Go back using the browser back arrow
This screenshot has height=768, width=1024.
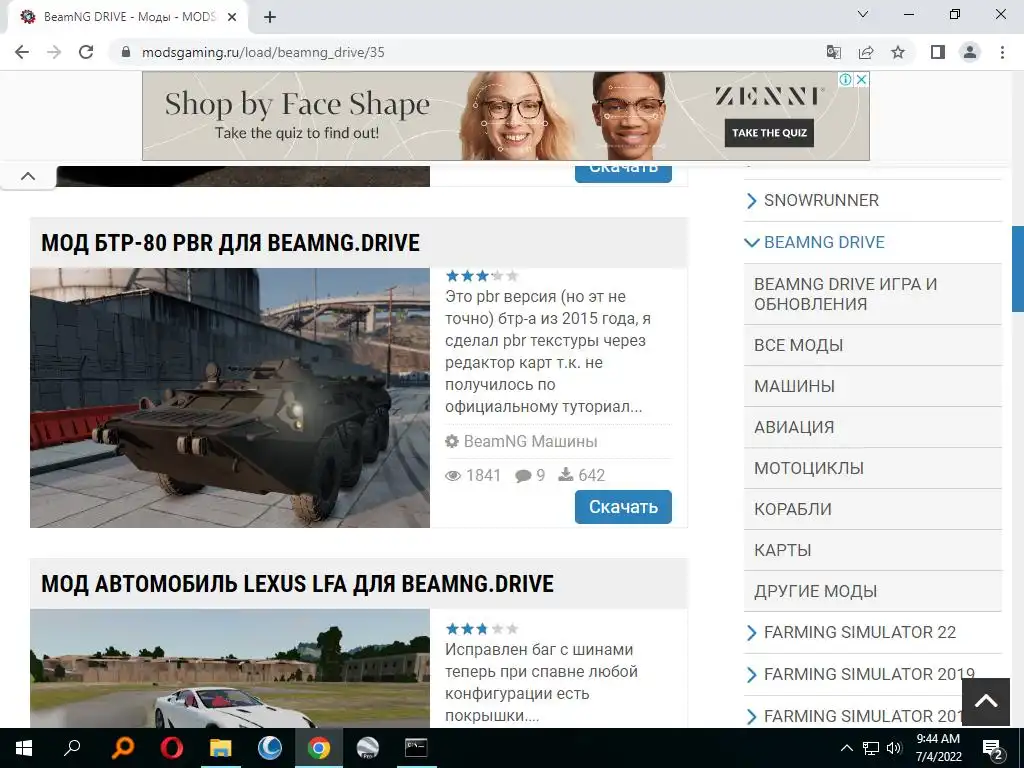22,52
